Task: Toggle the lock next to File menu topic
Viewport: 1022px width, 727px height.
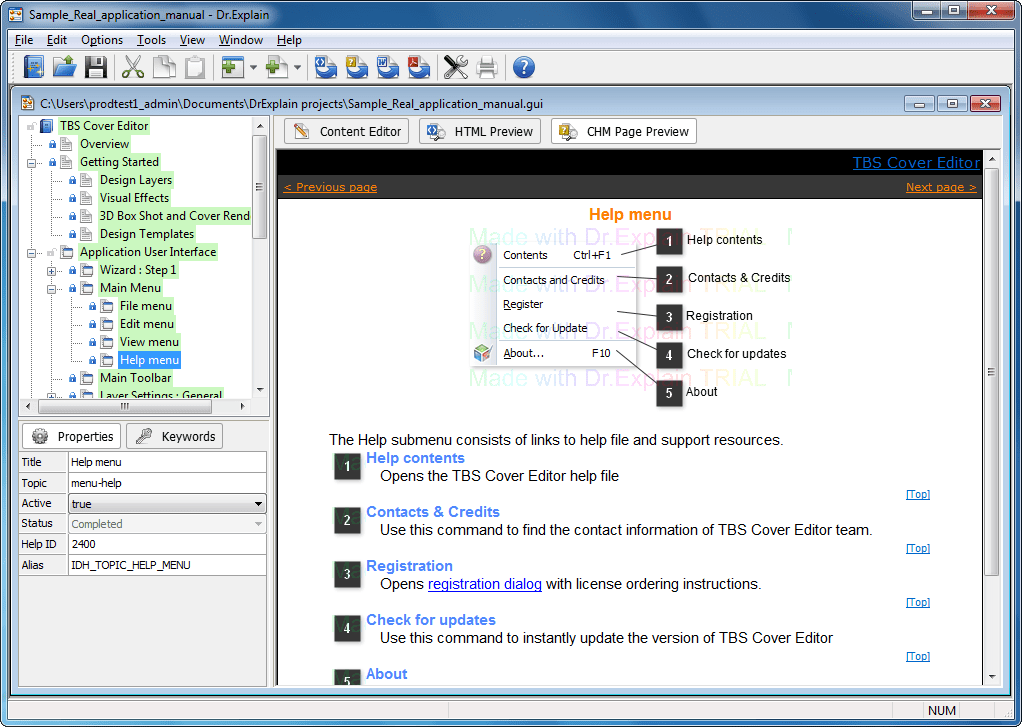Action: 93,306
